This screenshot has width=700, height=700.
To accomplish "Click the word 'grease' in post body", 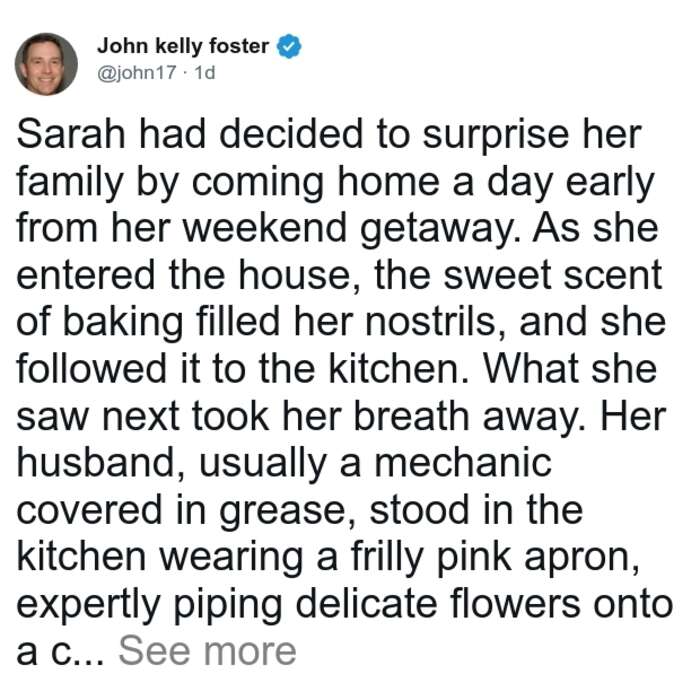I will point(287,512).
